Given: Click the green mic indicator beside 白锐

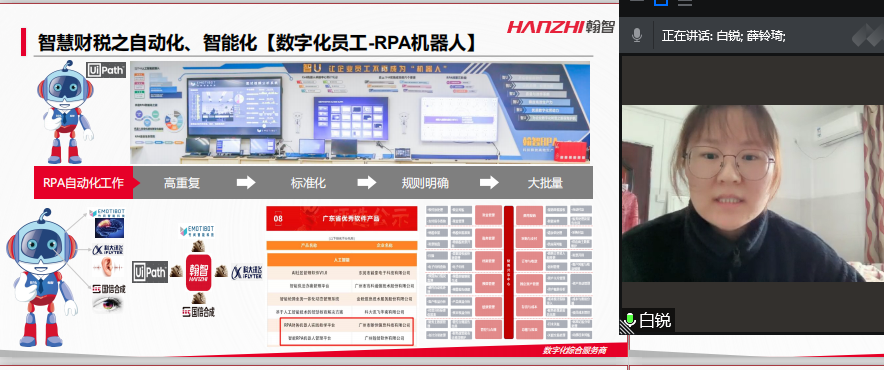Looking at the screenshot, I should click(x=629, y=320).
